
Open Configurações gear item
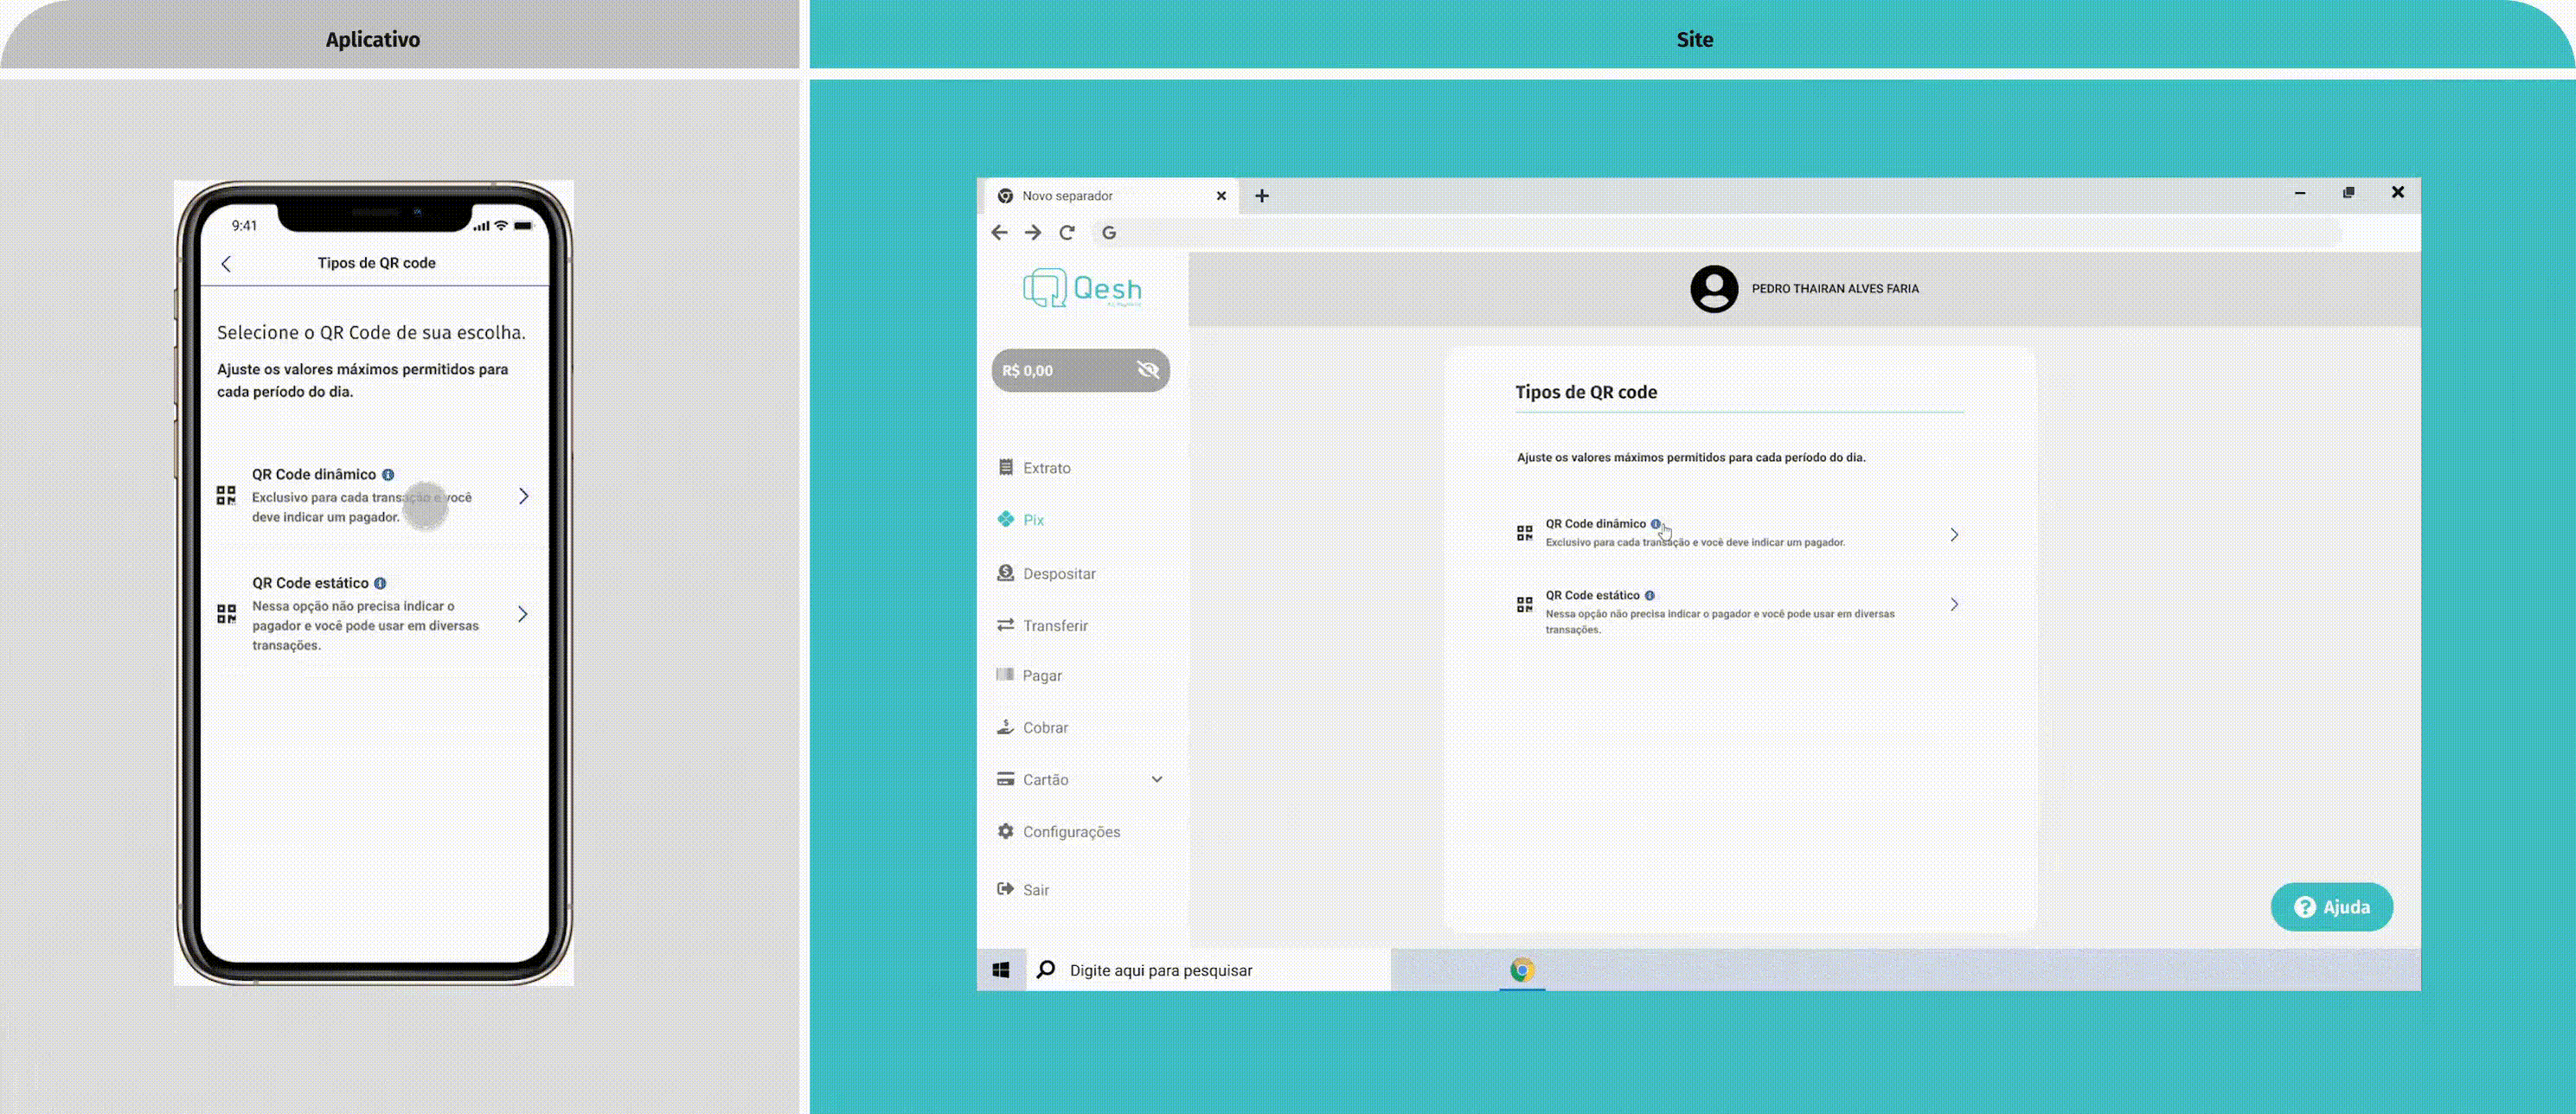point(1070,831)
